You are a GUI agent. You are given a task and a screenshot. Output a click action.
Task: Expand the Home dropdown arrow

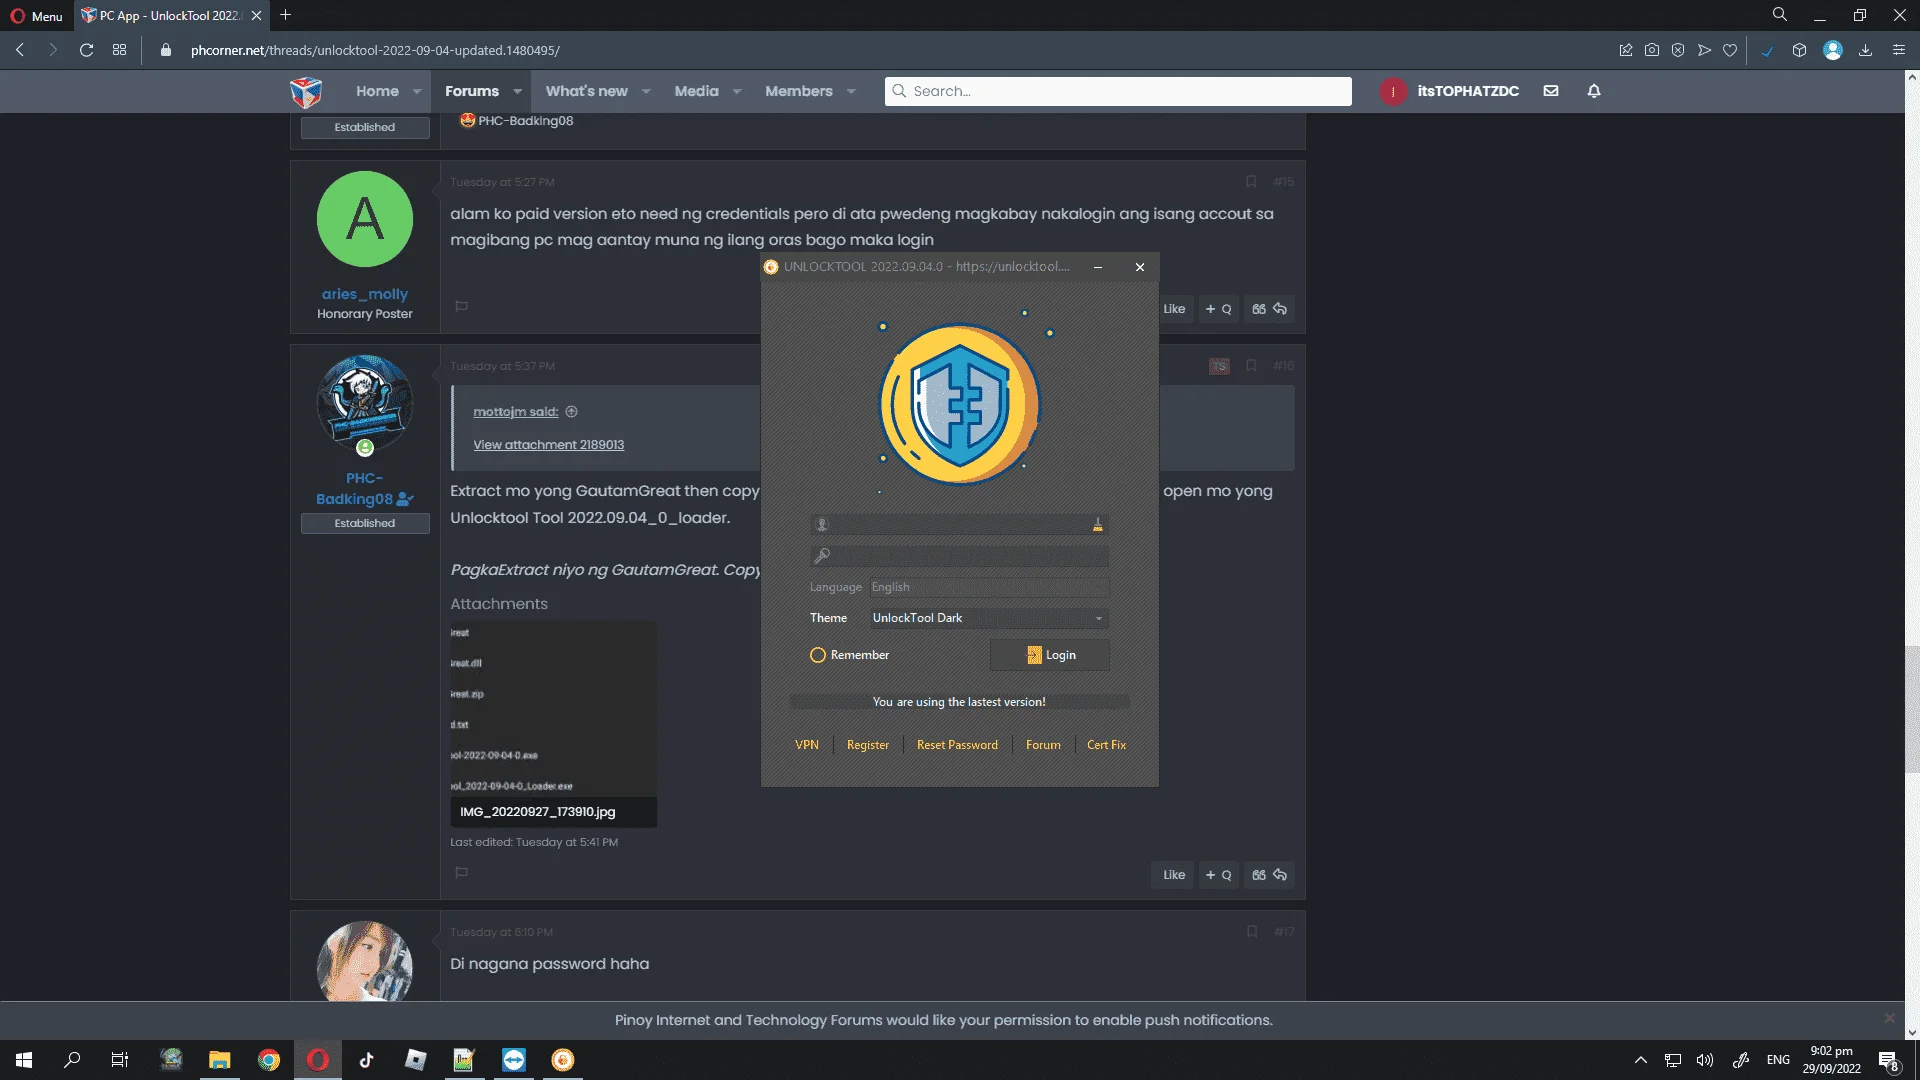point(417,91)
